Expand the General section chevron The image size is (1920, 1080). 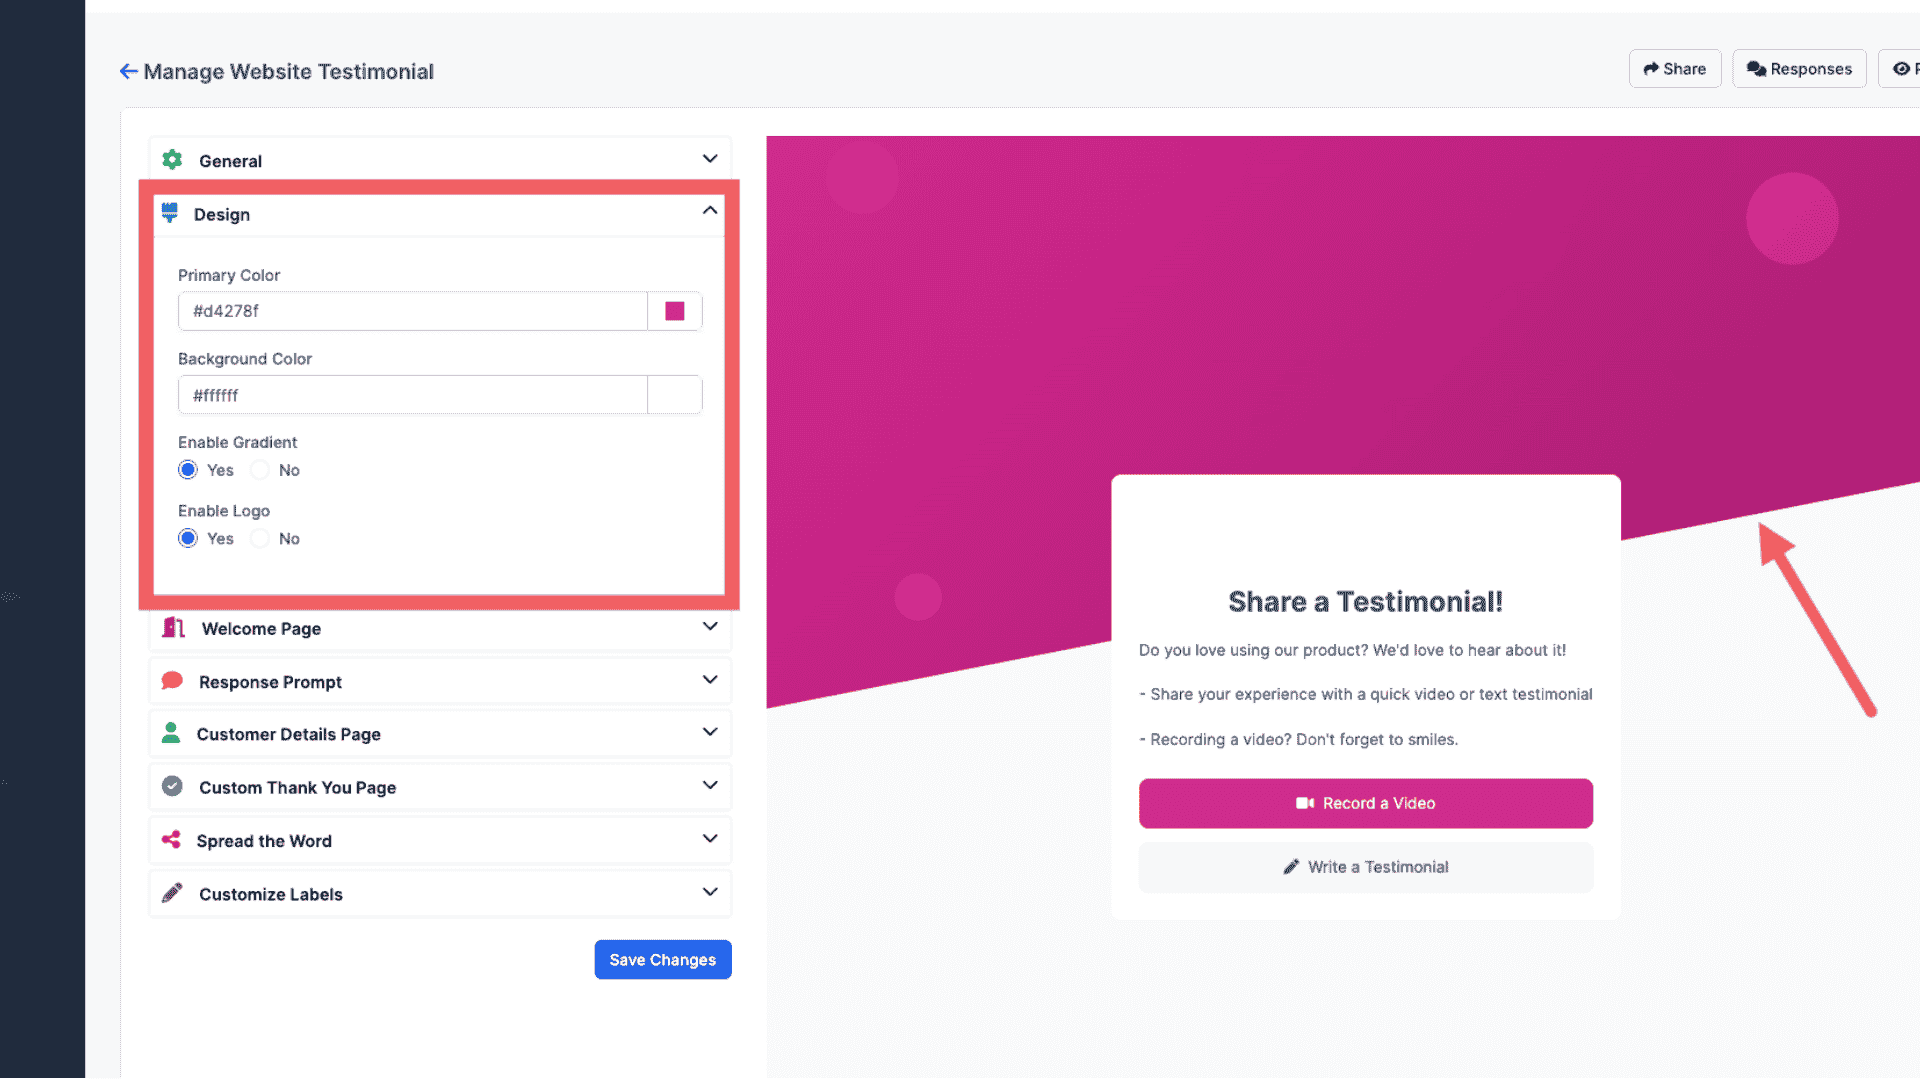[710, 159]
